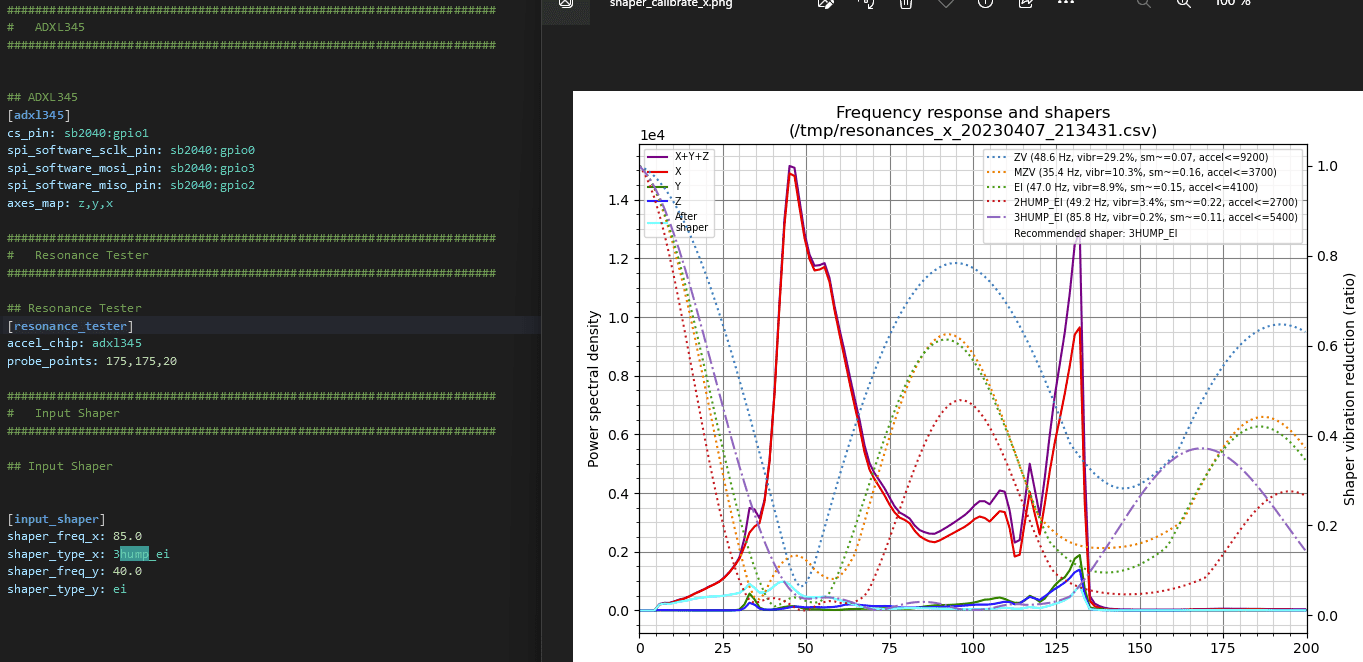This screenshot has width=1363, height=662.
Task: Click the '## Resonance Tester' comment line
Action: [74, 308]
